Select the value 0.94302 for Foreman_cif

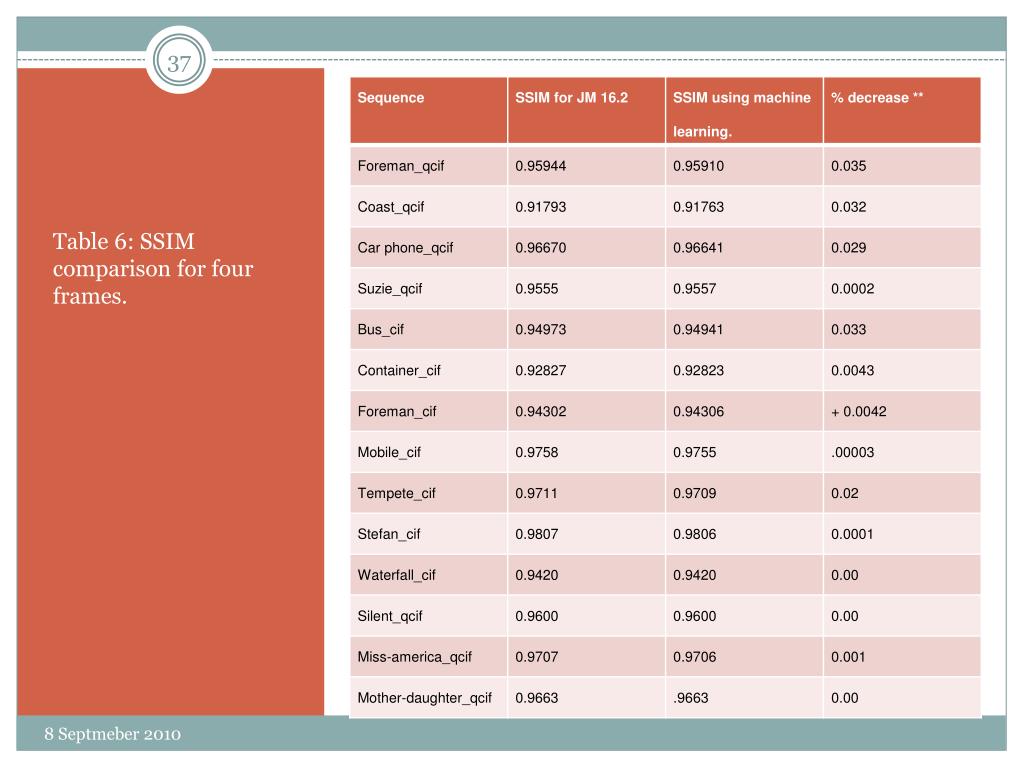541,411
